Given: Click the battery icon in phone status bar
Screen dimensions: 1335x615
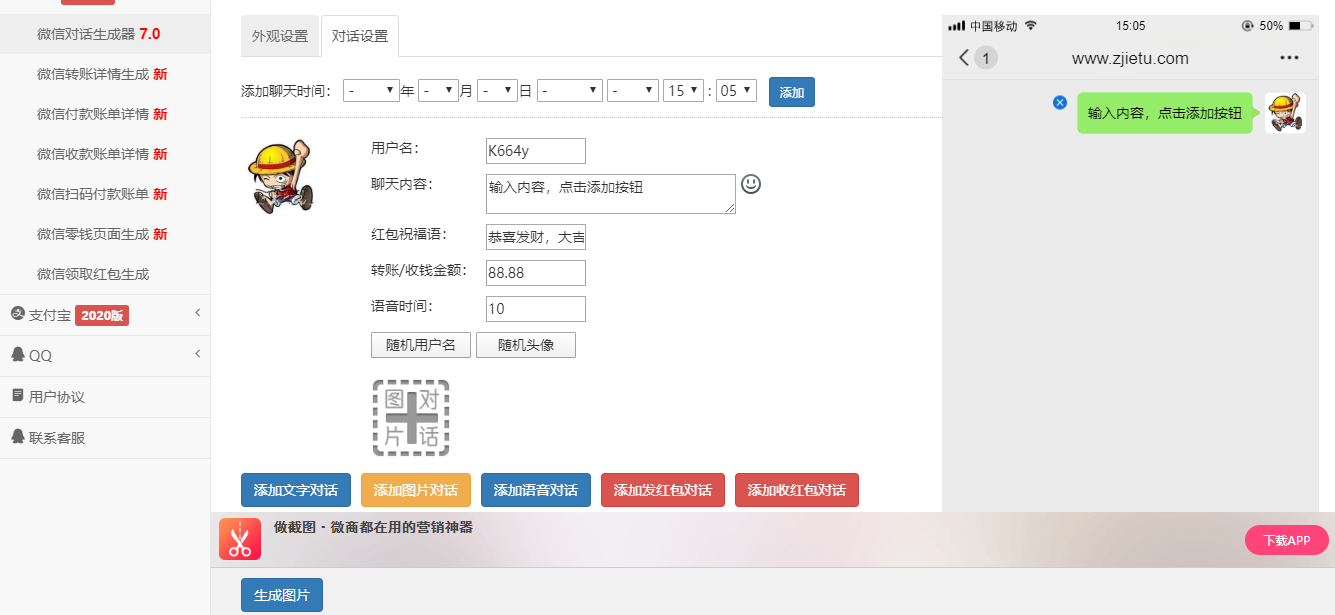Looking at the screenshot, I should pos(1301,26).
